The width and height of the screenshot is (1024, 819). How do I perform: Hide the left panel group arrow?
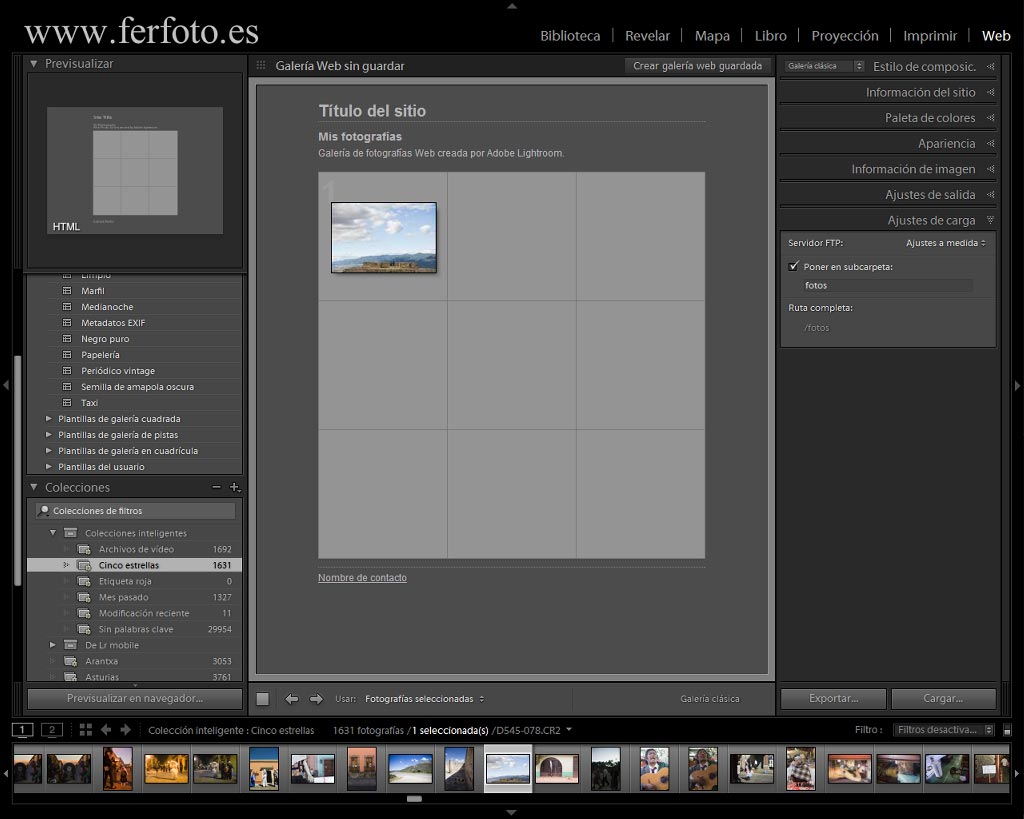coord(6,385)
